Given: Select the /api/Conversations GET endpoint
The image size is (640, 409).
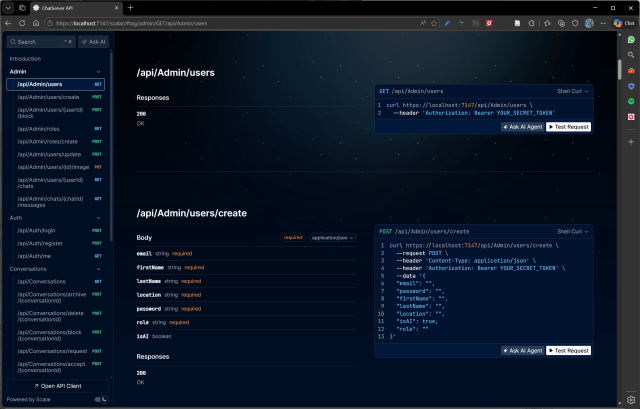Looking at the screenshot, I should coord(56,282).
